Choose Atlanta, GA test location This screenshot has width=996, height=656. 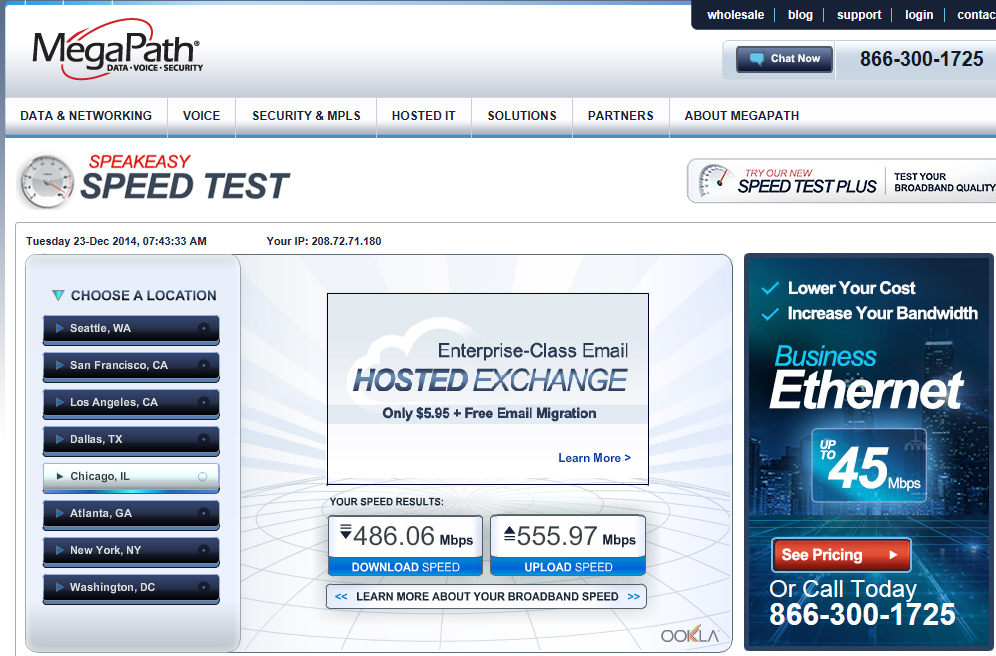tap(131, 514)
